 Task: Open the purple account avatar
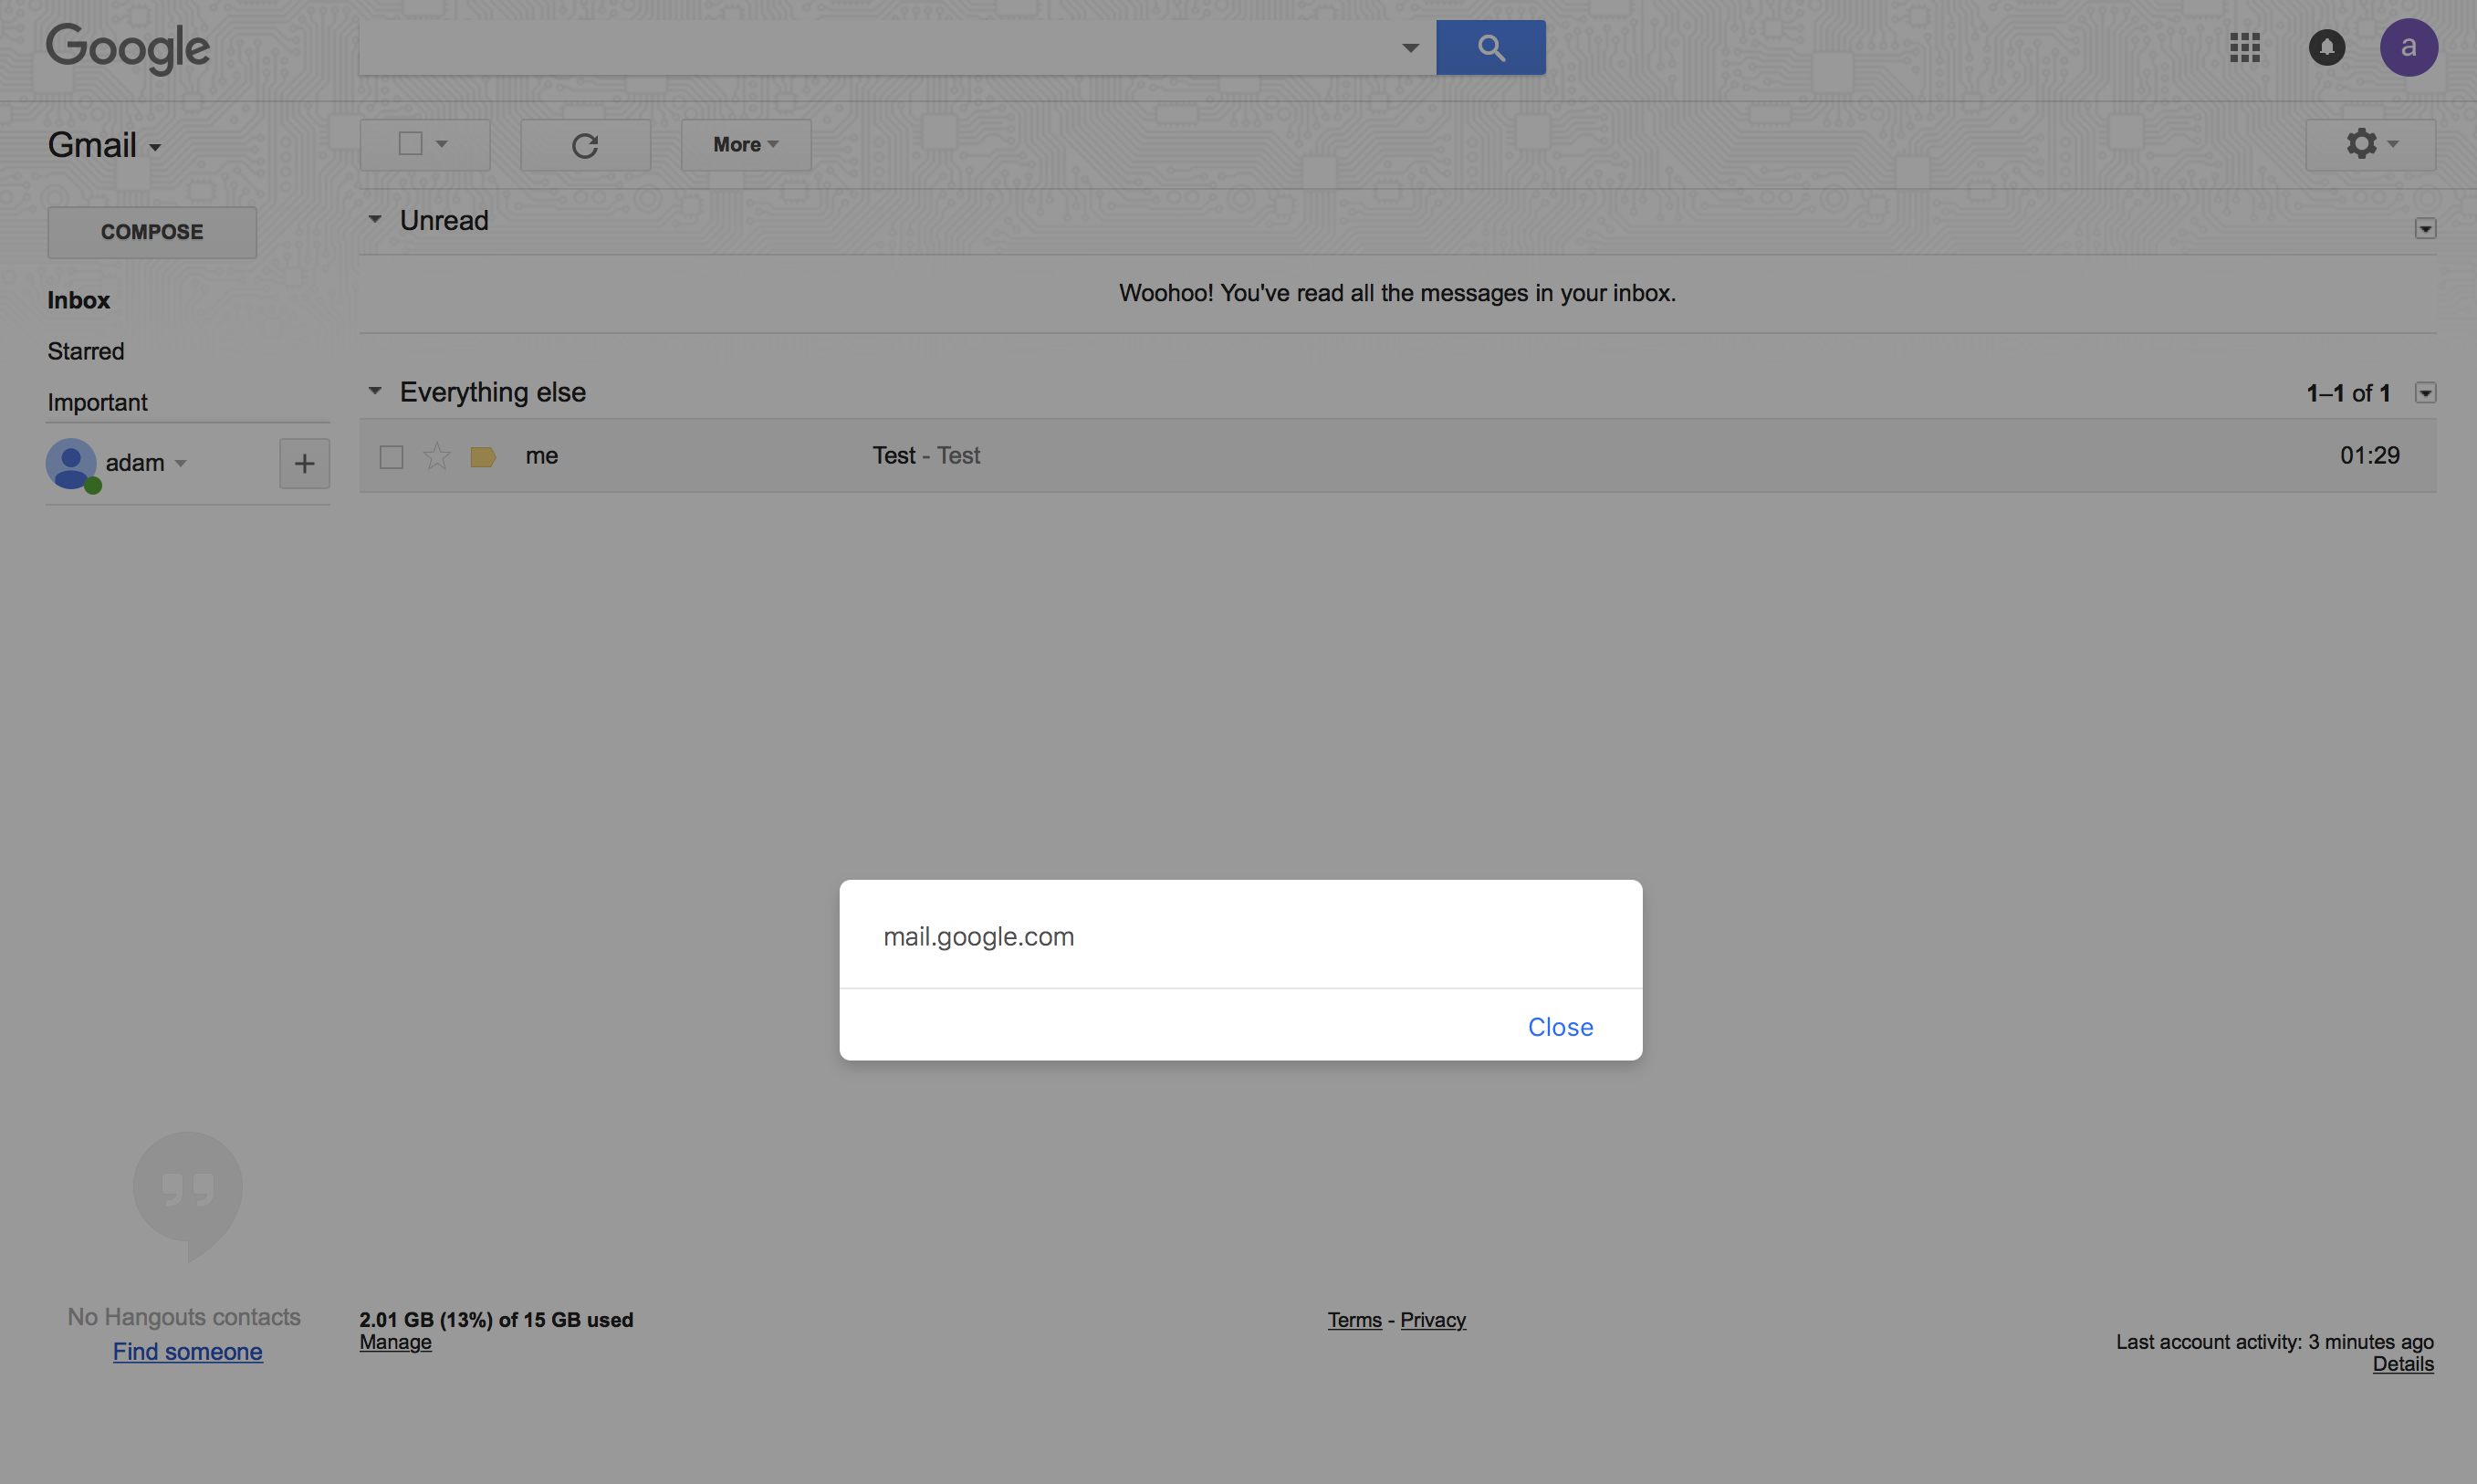pos(2408,47)
